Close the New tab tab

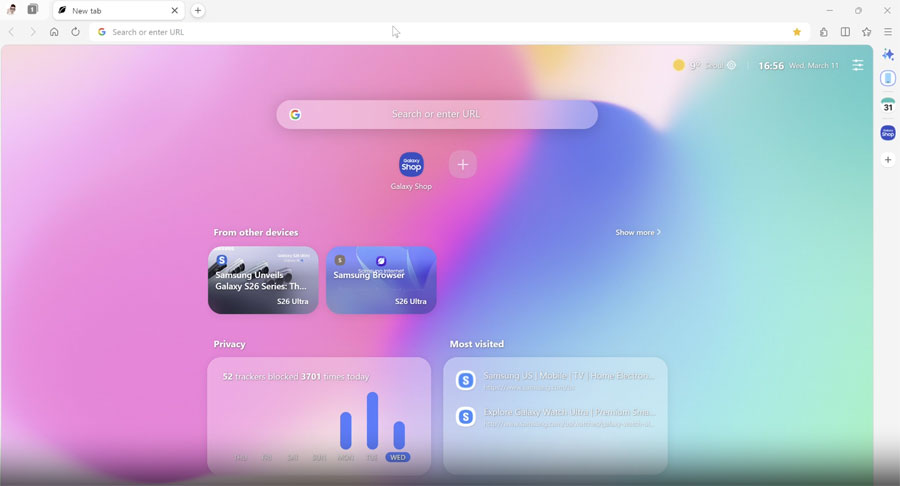coord(174,10)
